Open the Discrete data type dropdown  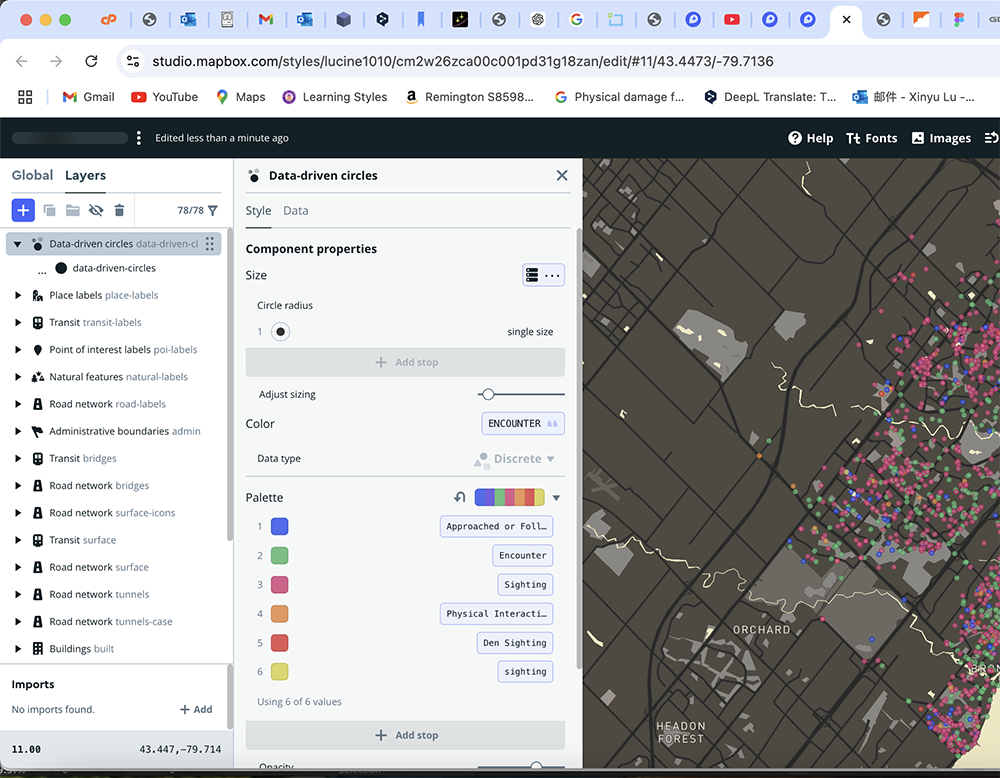tap(514, 459)
